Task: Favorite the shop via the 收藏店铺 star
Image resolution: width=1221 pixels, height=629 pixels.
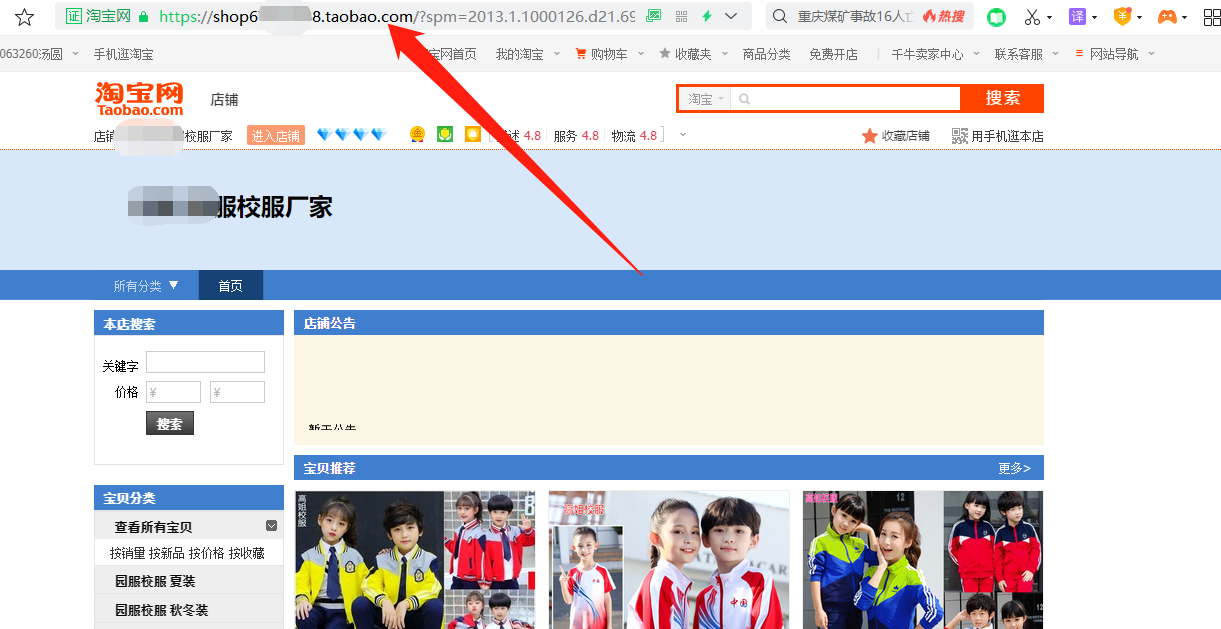Action: pyautogui.click(x=869, y=135)
